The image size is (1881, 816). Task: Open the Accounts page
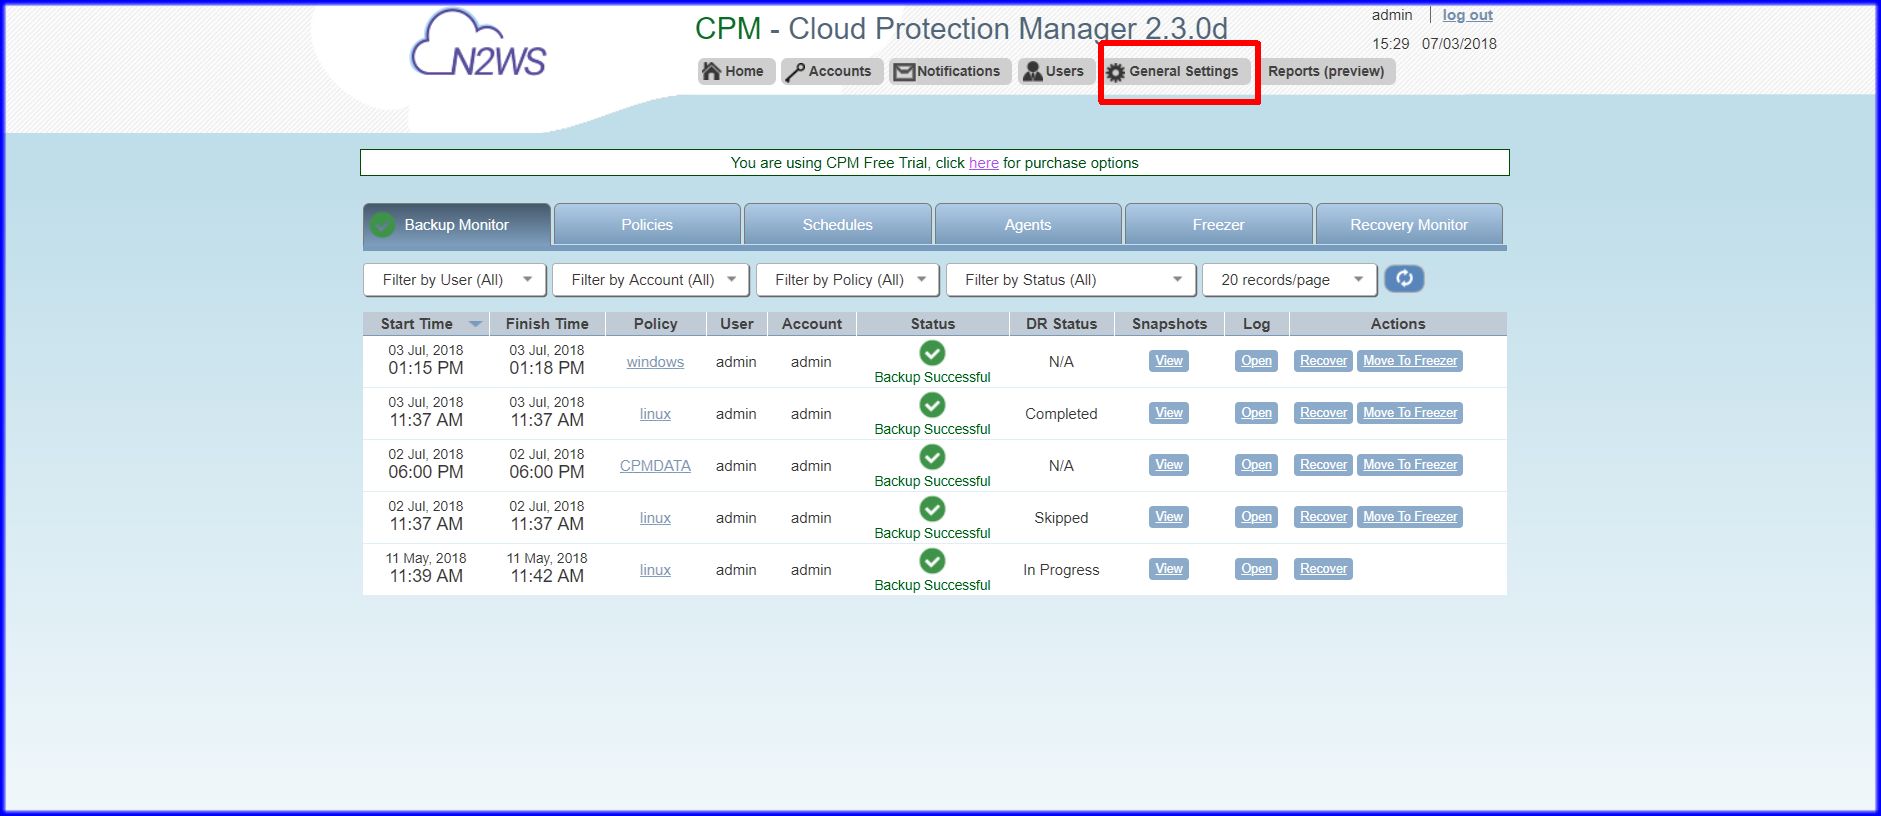point(830,71)
